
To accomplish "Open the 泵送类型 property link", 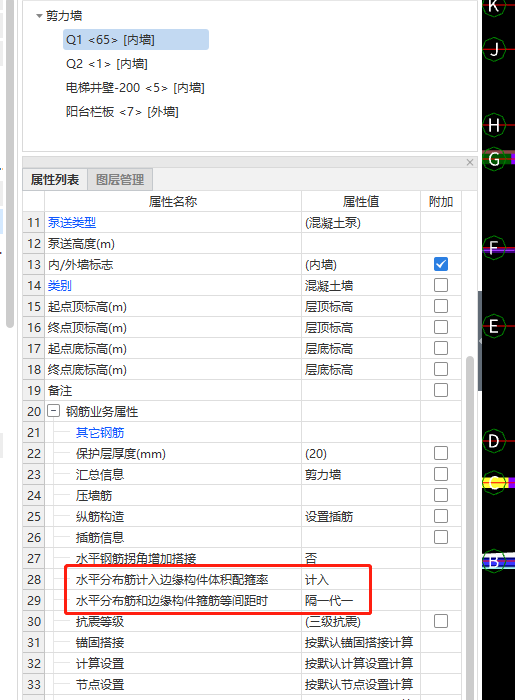I will [72, 222].
